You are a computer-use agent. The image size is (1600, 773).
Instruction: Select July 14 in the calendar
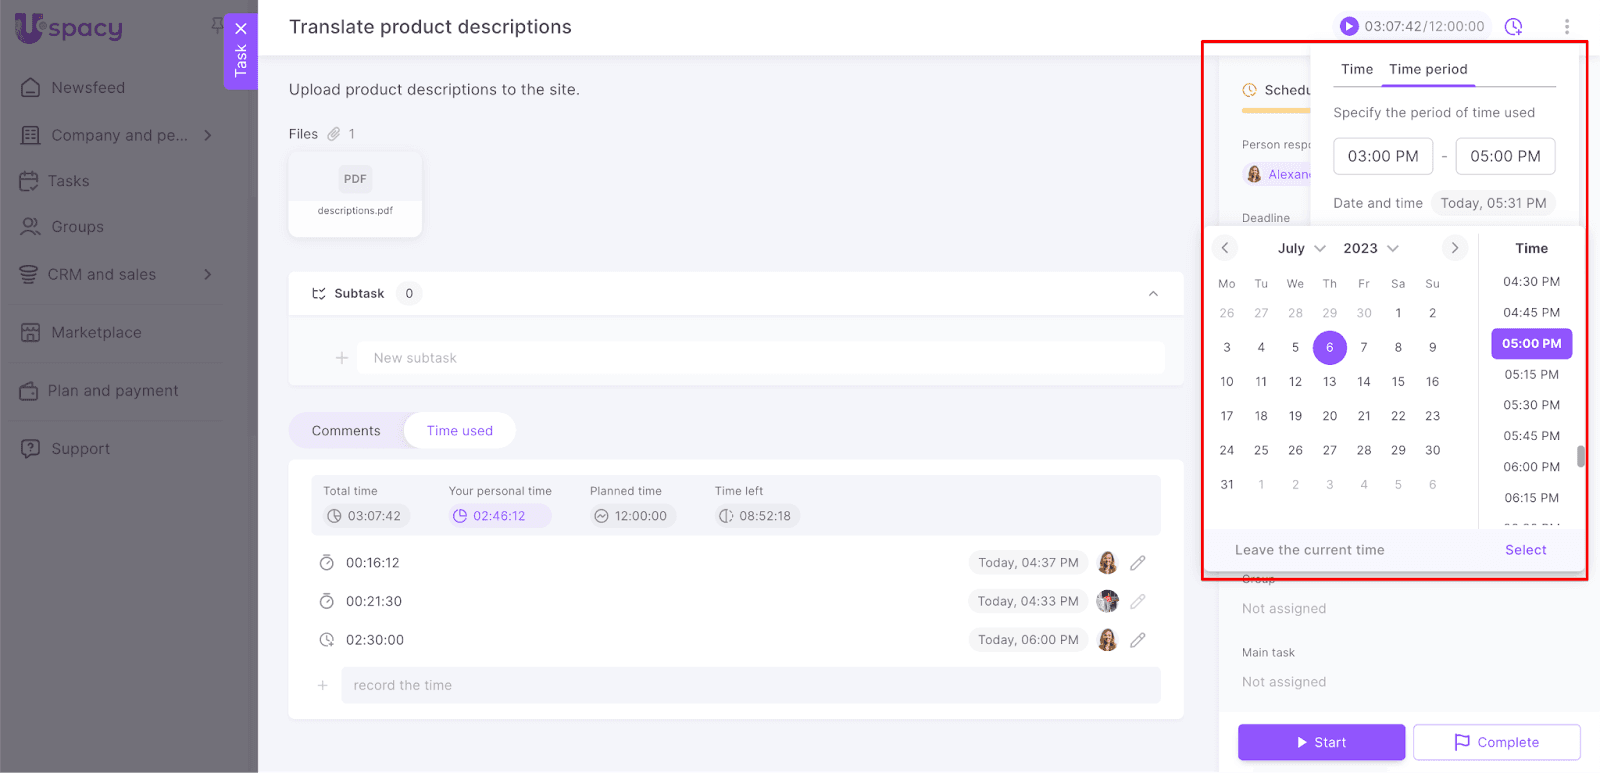click(x=1363, y=382)
